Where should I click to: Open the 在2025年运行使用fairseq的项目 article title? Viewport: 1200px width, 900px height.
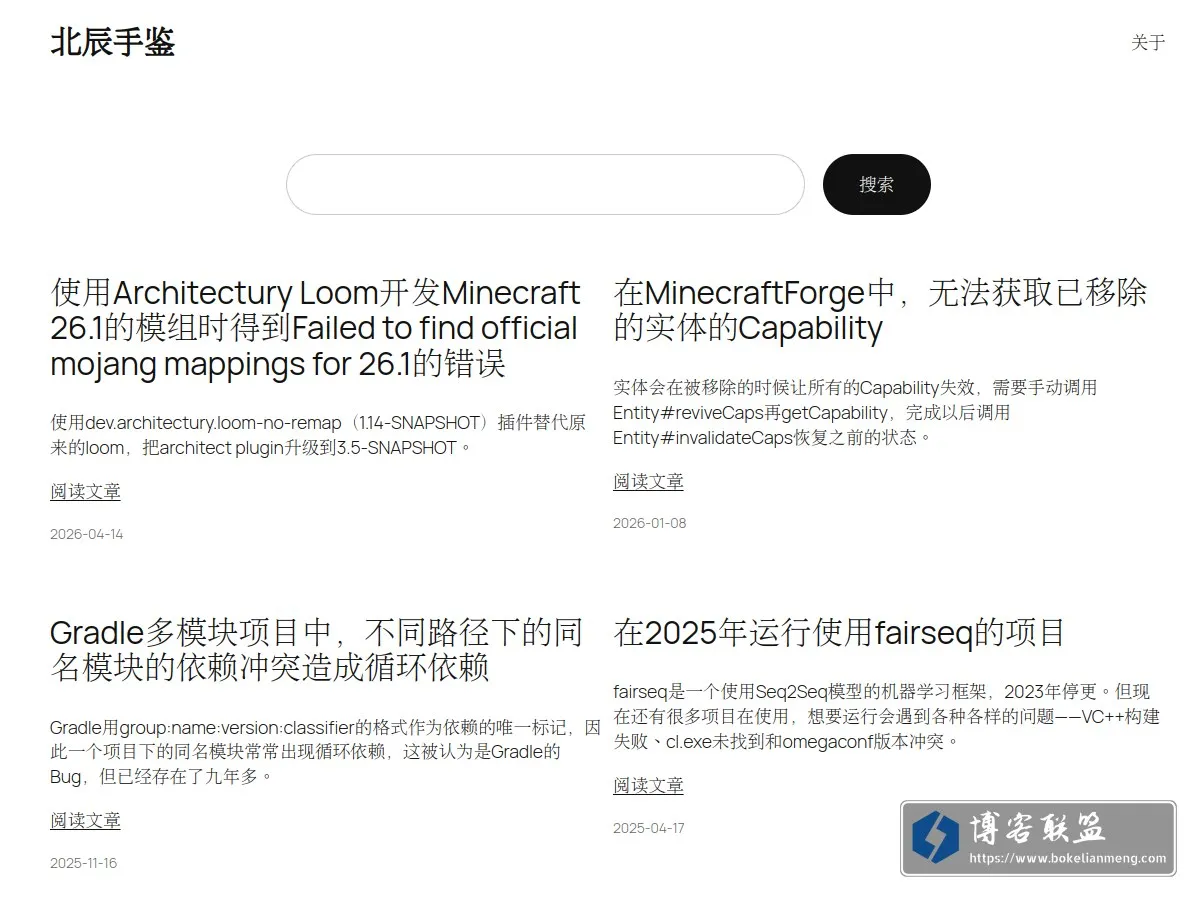[x=839, y=633]
